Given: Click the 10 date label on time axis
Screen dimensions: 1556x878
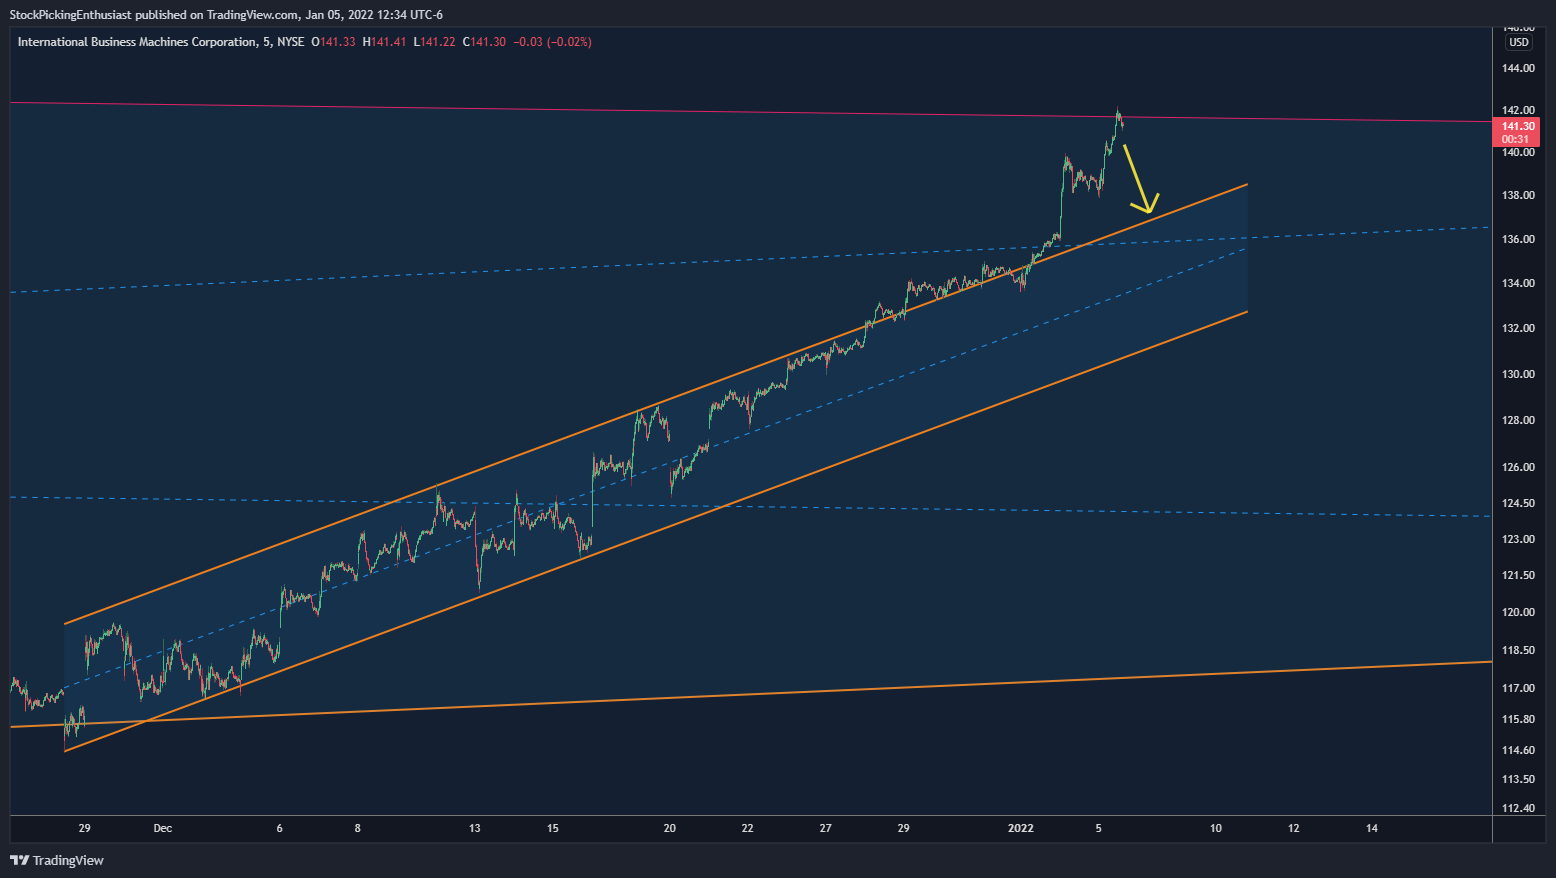Looking at the screenshot, I should (x=1216, y=828).
